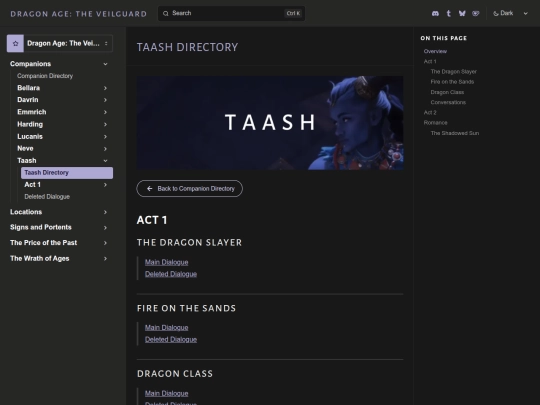This screenshot has height=405, width=540.
Task: Open Main Dialogue under Fire on the Sands
Action: pos(166,328)
